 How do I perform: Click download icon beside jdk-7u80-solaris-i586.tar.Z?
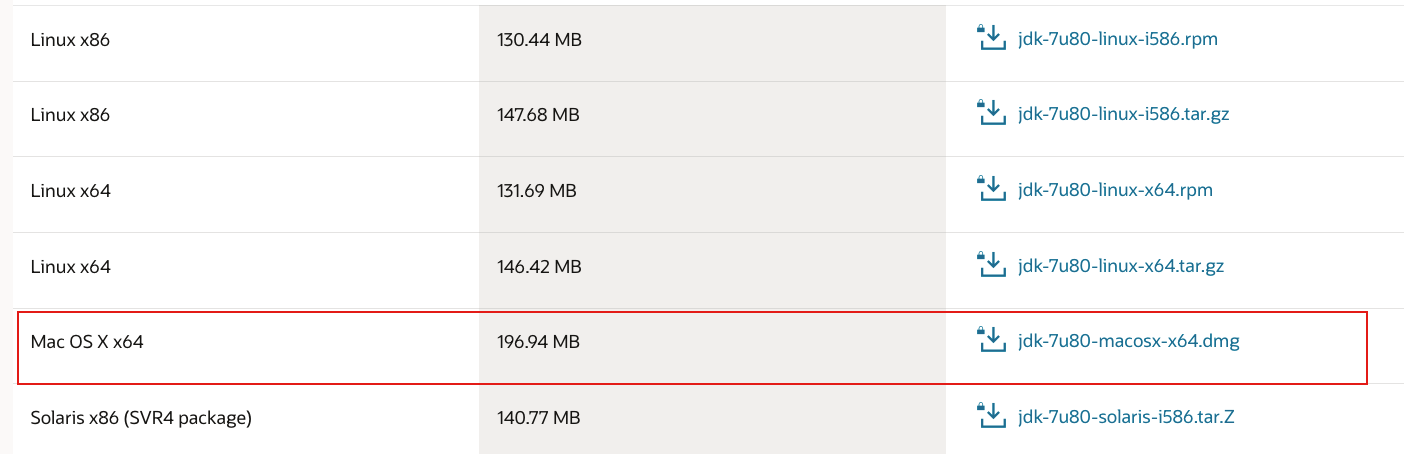tap(990, 416)
